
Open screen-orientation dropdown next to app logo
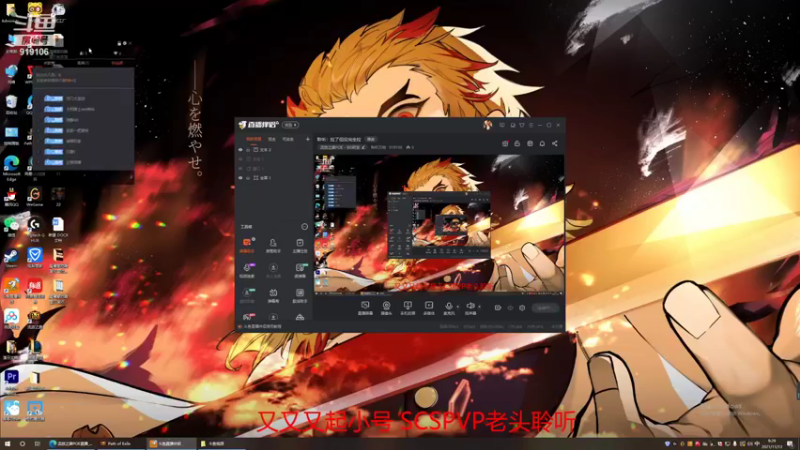pyautogui.click(x=291, y=125)
